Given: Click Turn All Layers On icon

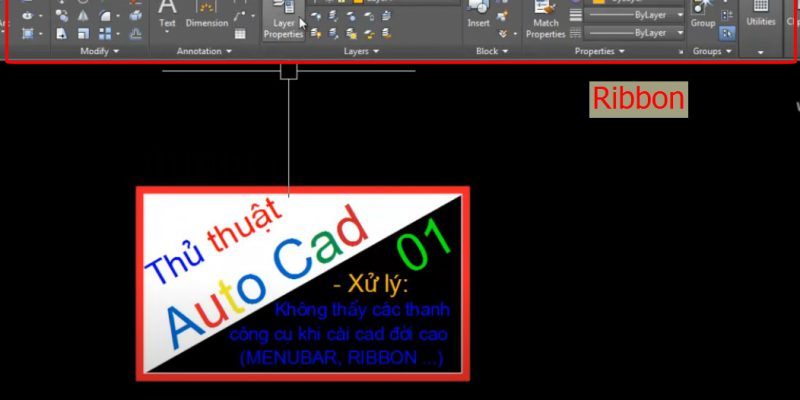Looking at the screenshot, I should 316,34.
